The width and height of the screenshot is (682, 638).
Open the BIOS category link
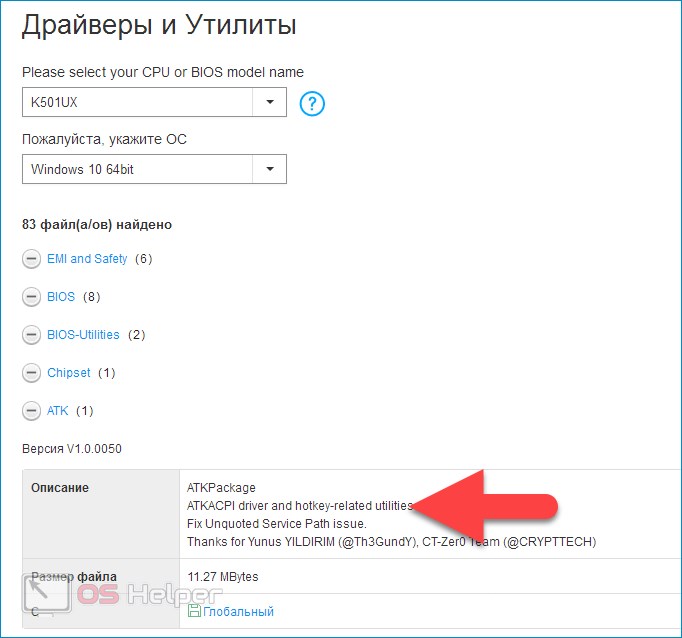(61, 297)
